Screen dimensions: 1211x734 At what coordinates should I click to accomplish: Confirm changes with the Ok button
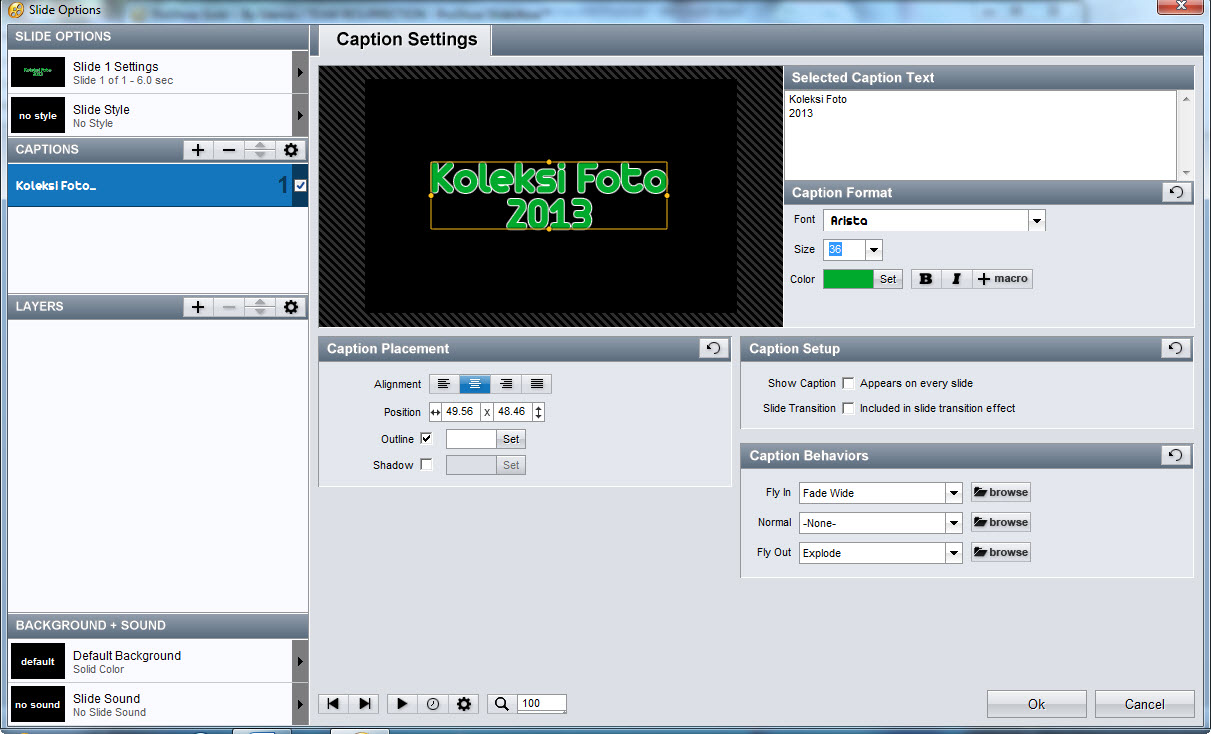[x=1036, y=703]
